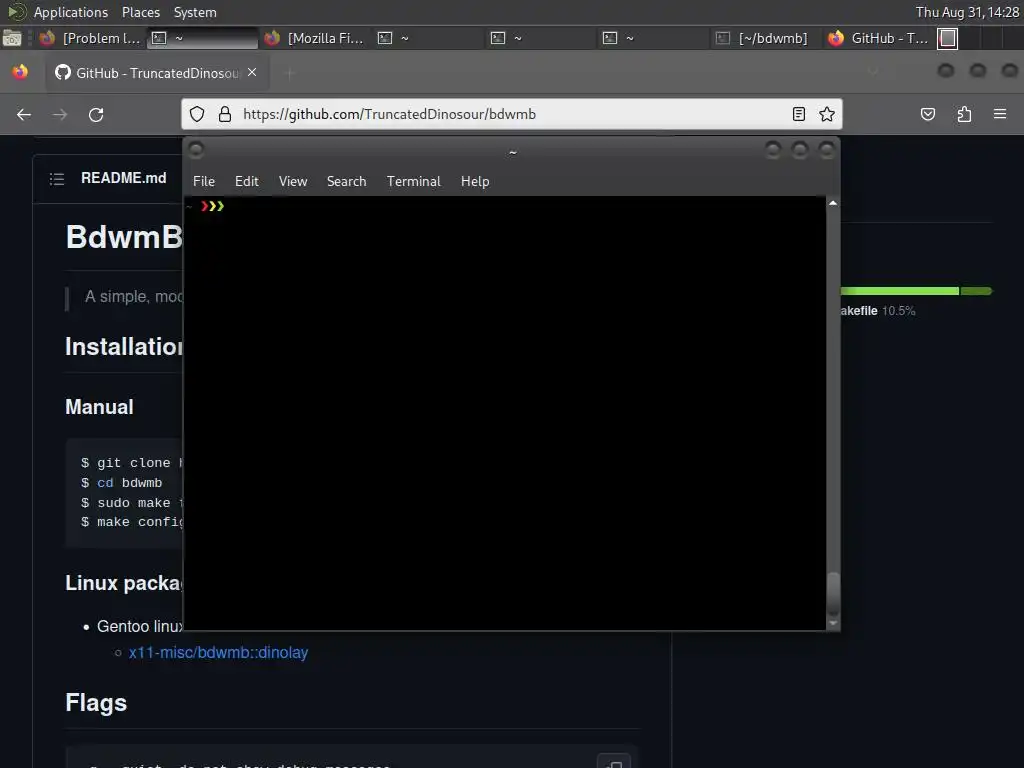Viewport: 1024px width, 768px height.
Task: Click the Flags heading text
Action: (x=96, y=703)
